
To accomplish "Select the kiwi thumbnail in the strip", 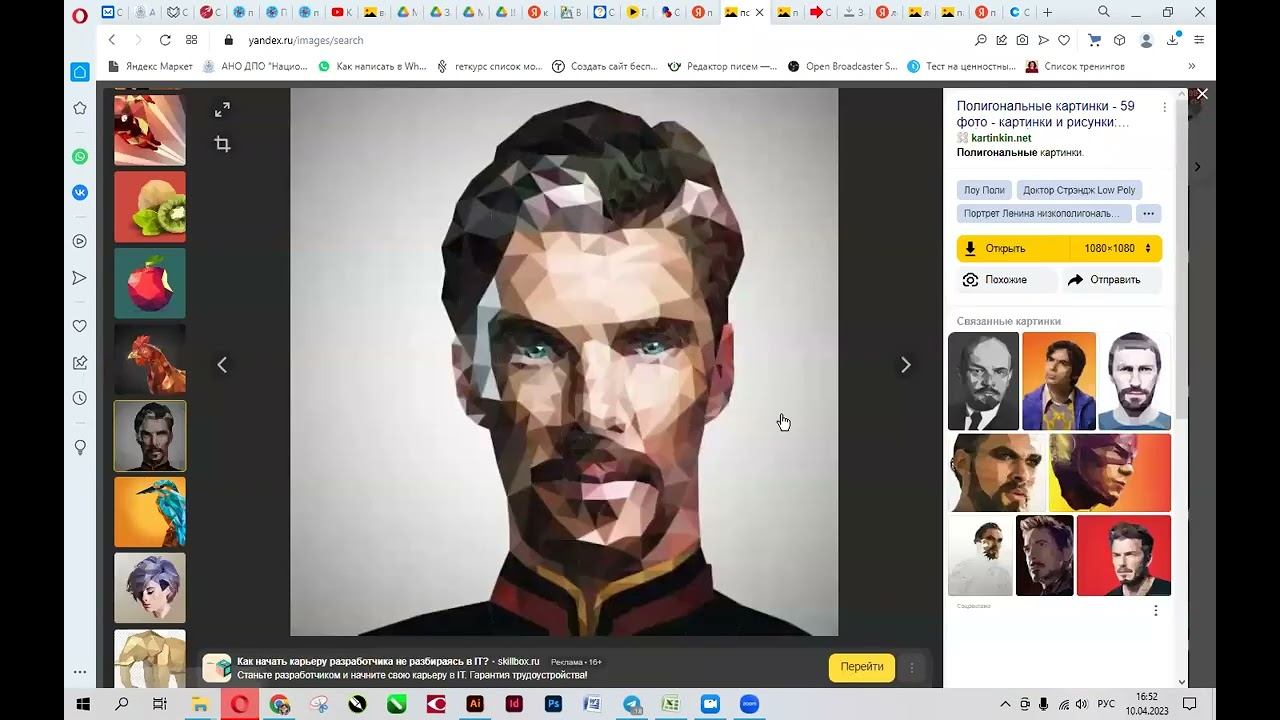I will [150, 207].
